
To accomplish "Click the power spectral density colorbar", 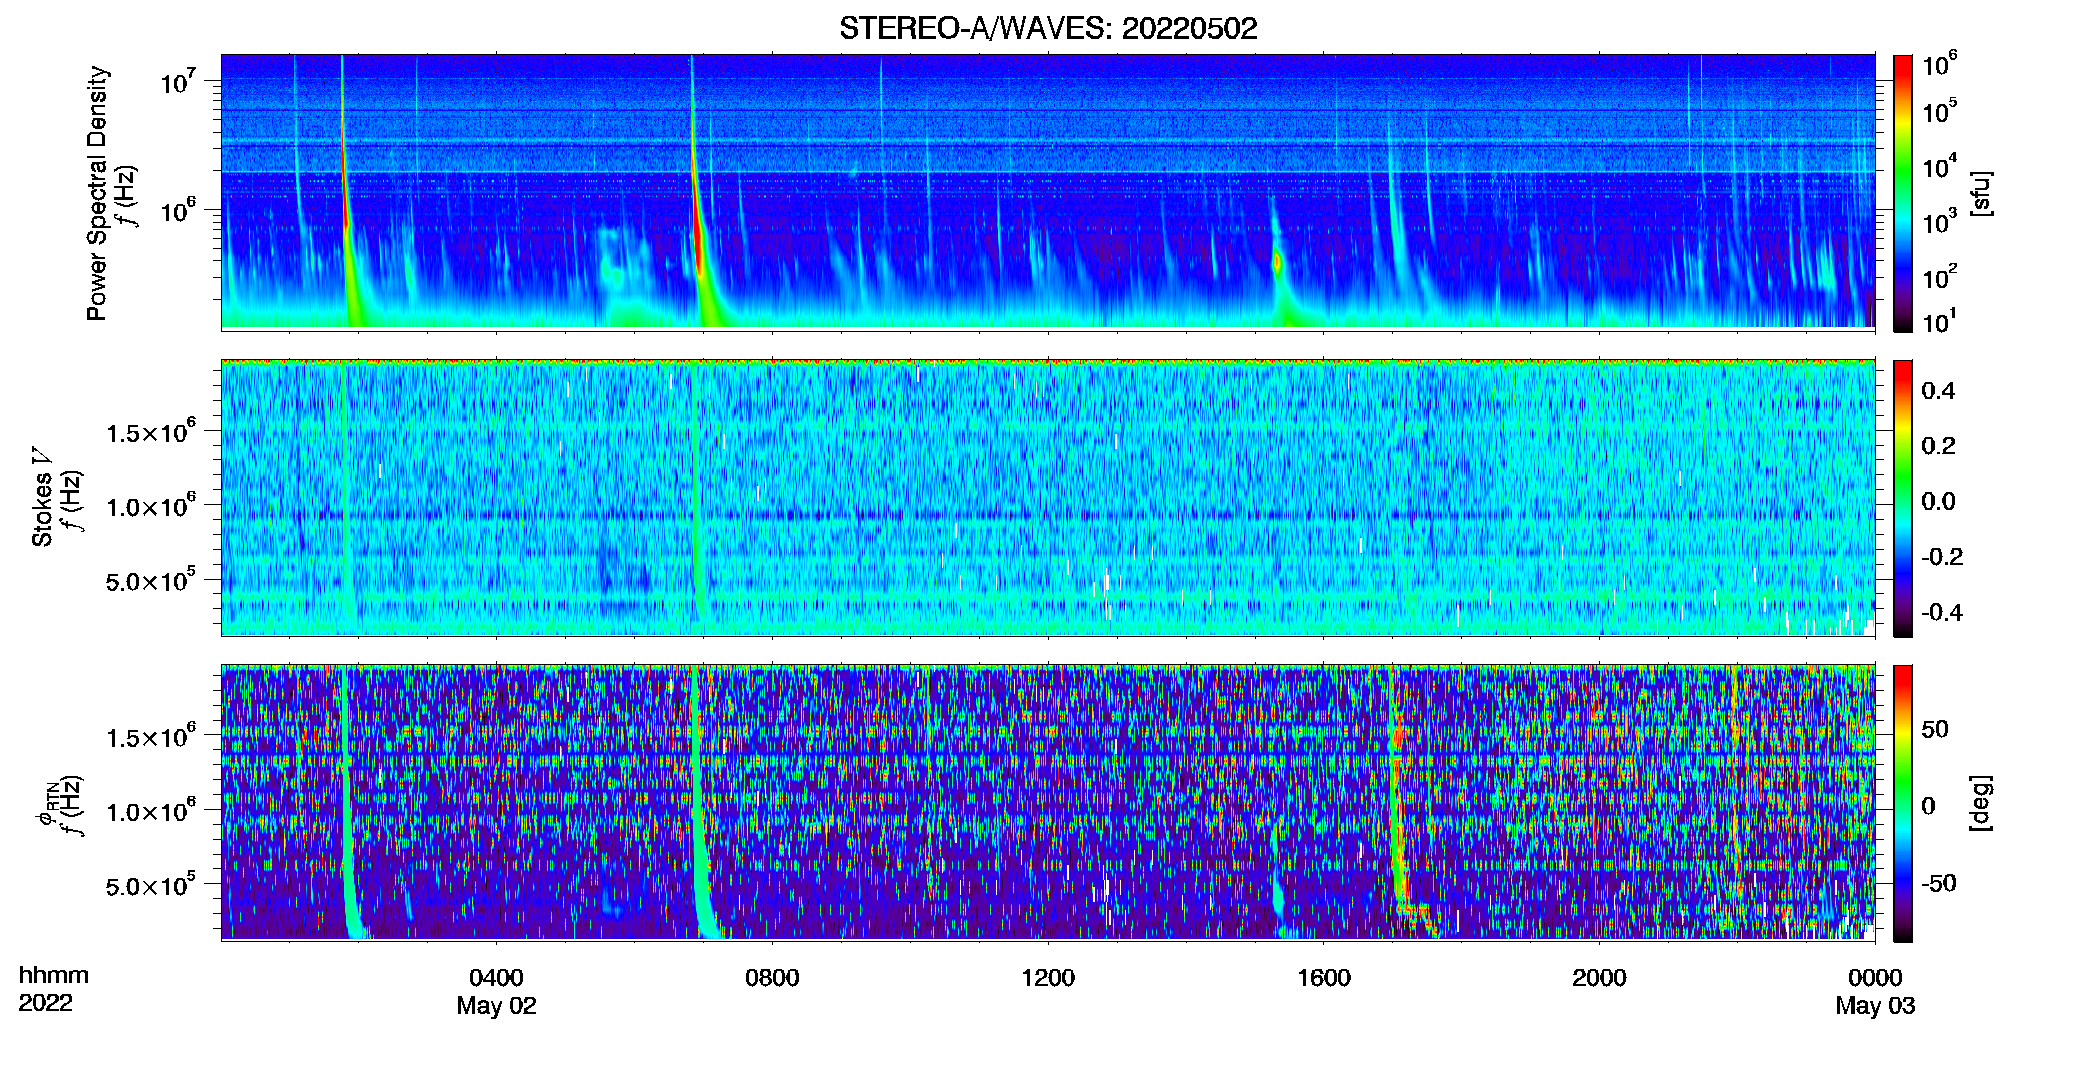I will point(1903,193).
